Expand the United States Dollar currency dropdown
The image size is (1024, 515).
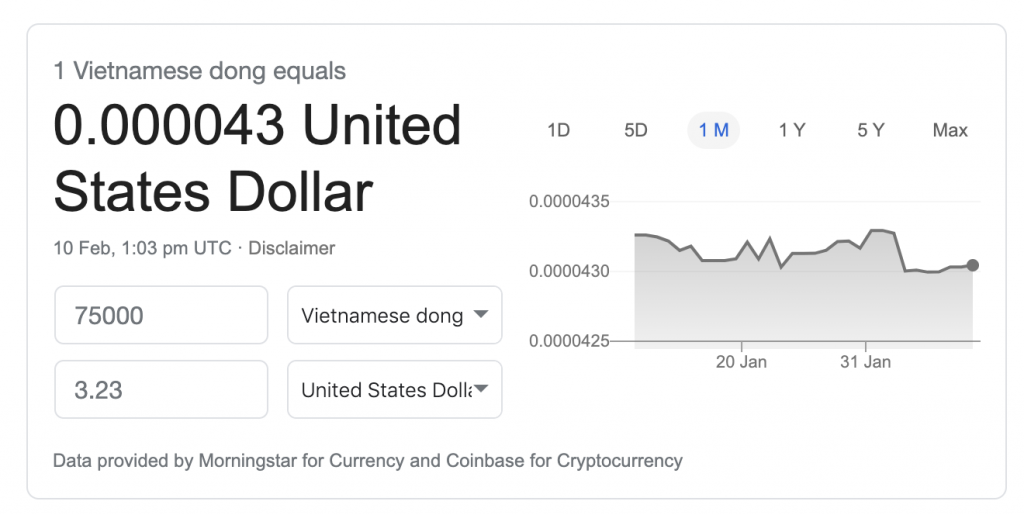point(395,389)
